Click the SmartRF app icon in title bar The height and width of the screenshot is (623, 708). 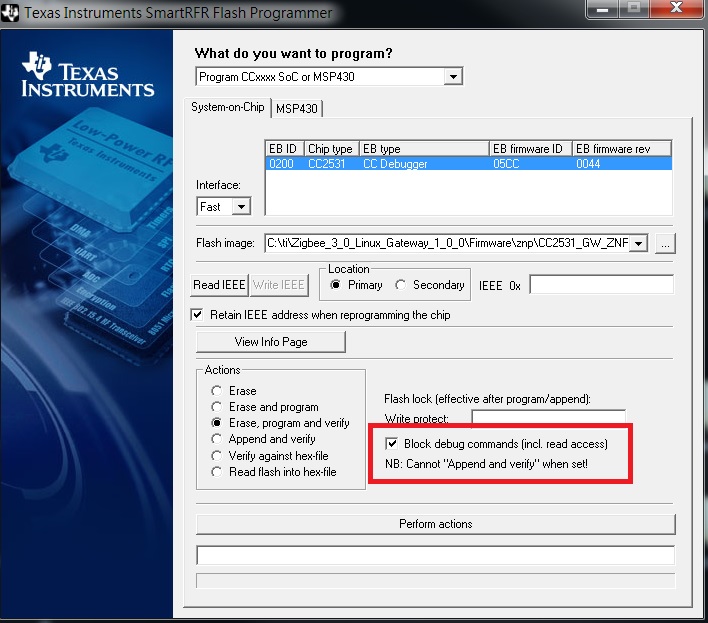[9, 13]
